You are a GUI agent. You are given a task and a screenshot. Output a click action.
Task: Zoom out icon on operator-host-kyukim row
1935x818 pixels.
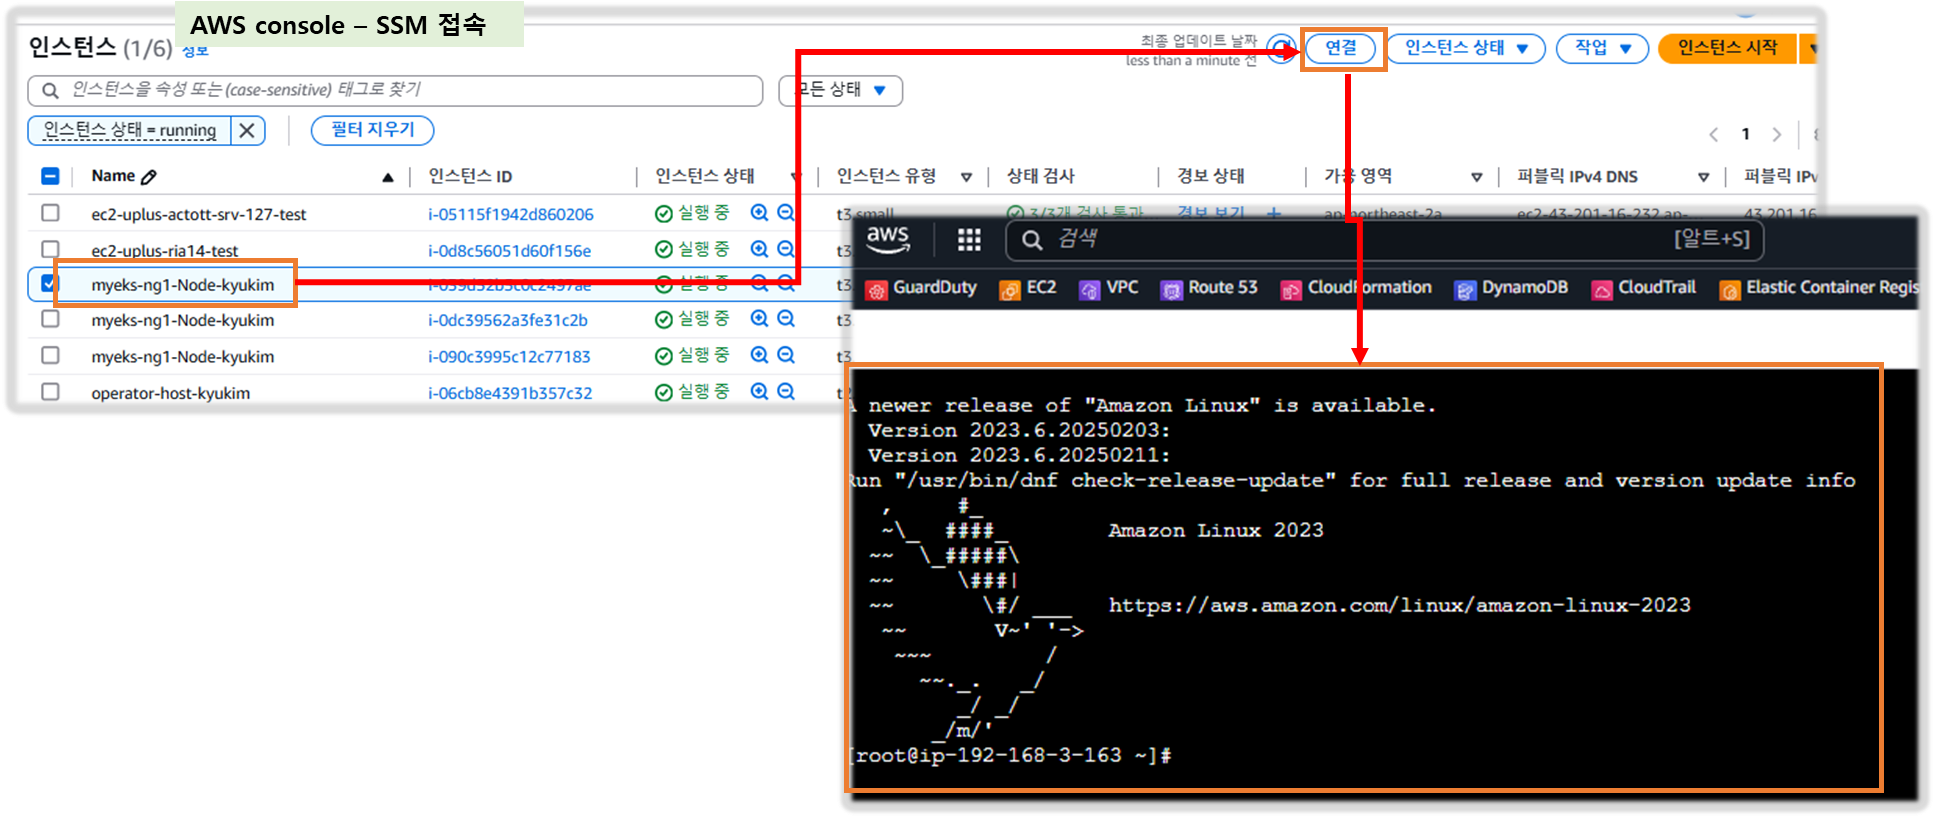point(786,391)
